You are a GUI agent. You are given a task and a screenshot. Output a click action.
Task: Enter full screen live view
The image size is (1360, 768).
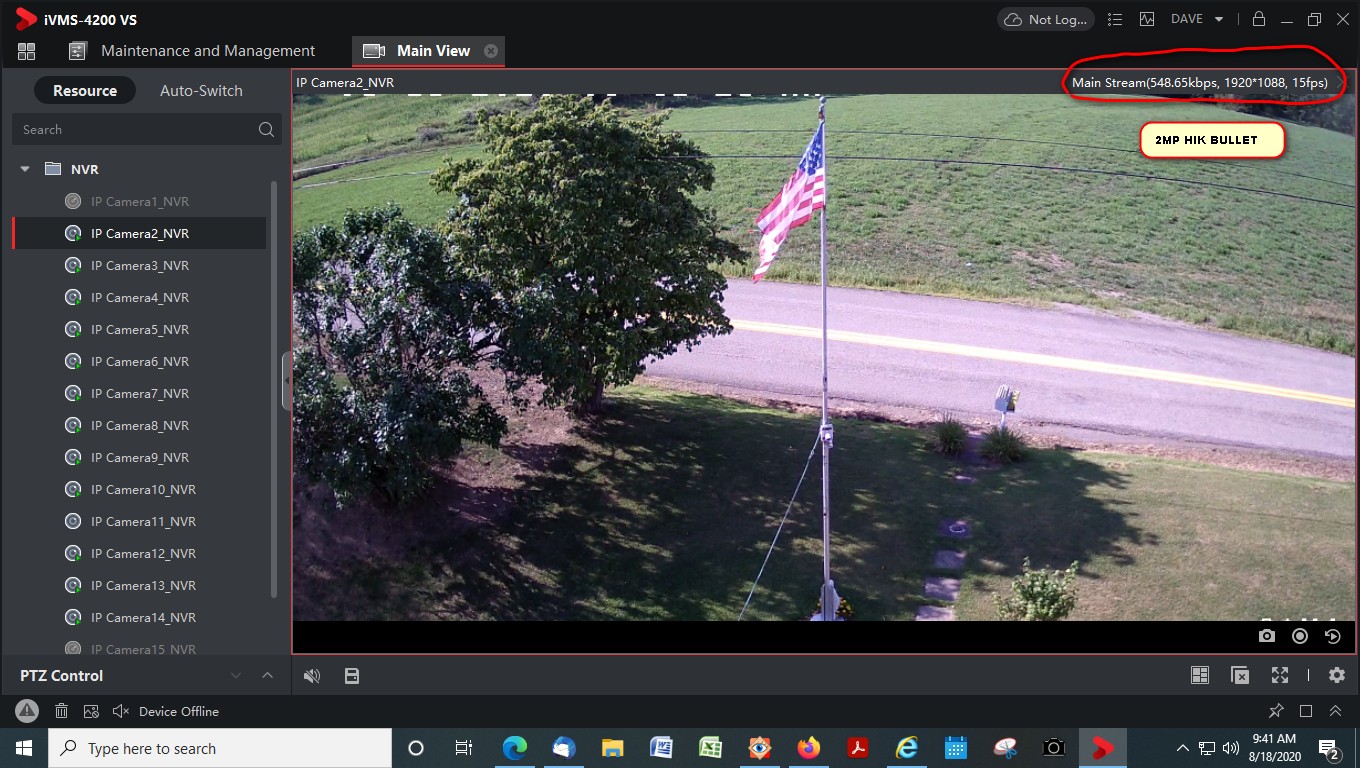1280,676
